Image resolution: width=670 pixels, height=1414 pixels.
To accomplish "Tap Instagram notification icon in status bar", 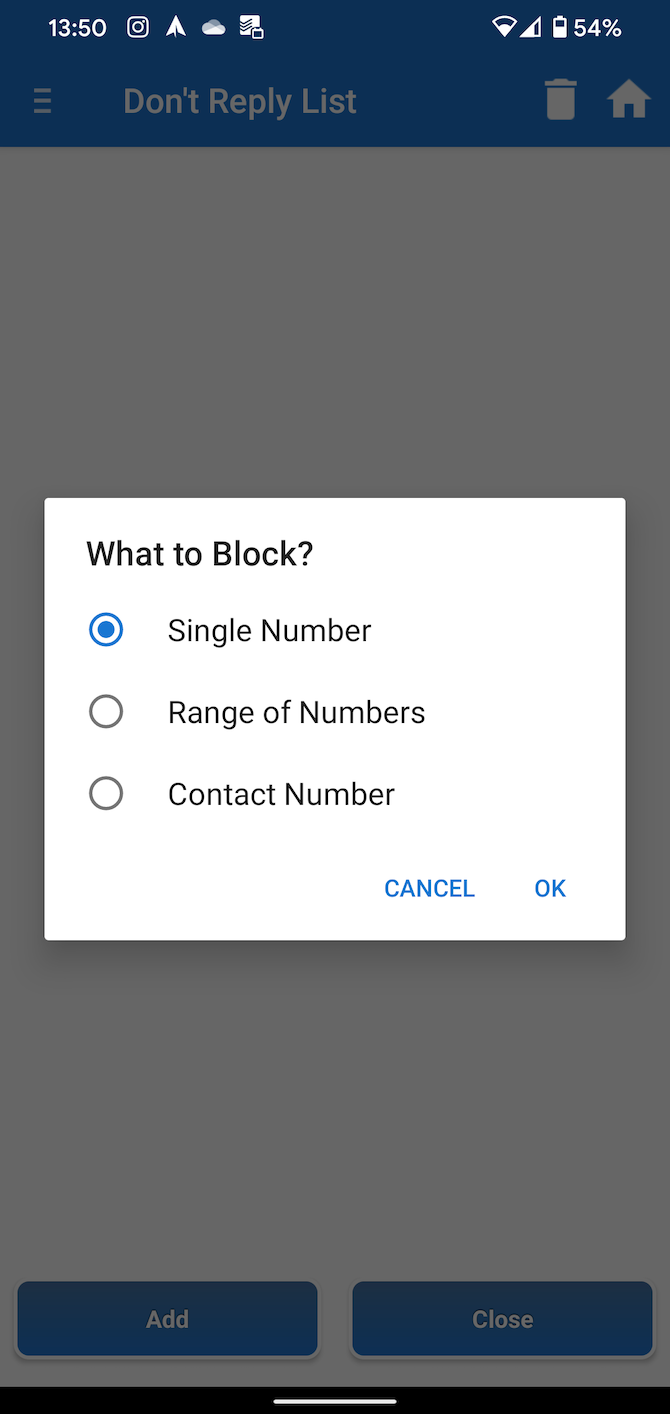I will coord(138,27).
